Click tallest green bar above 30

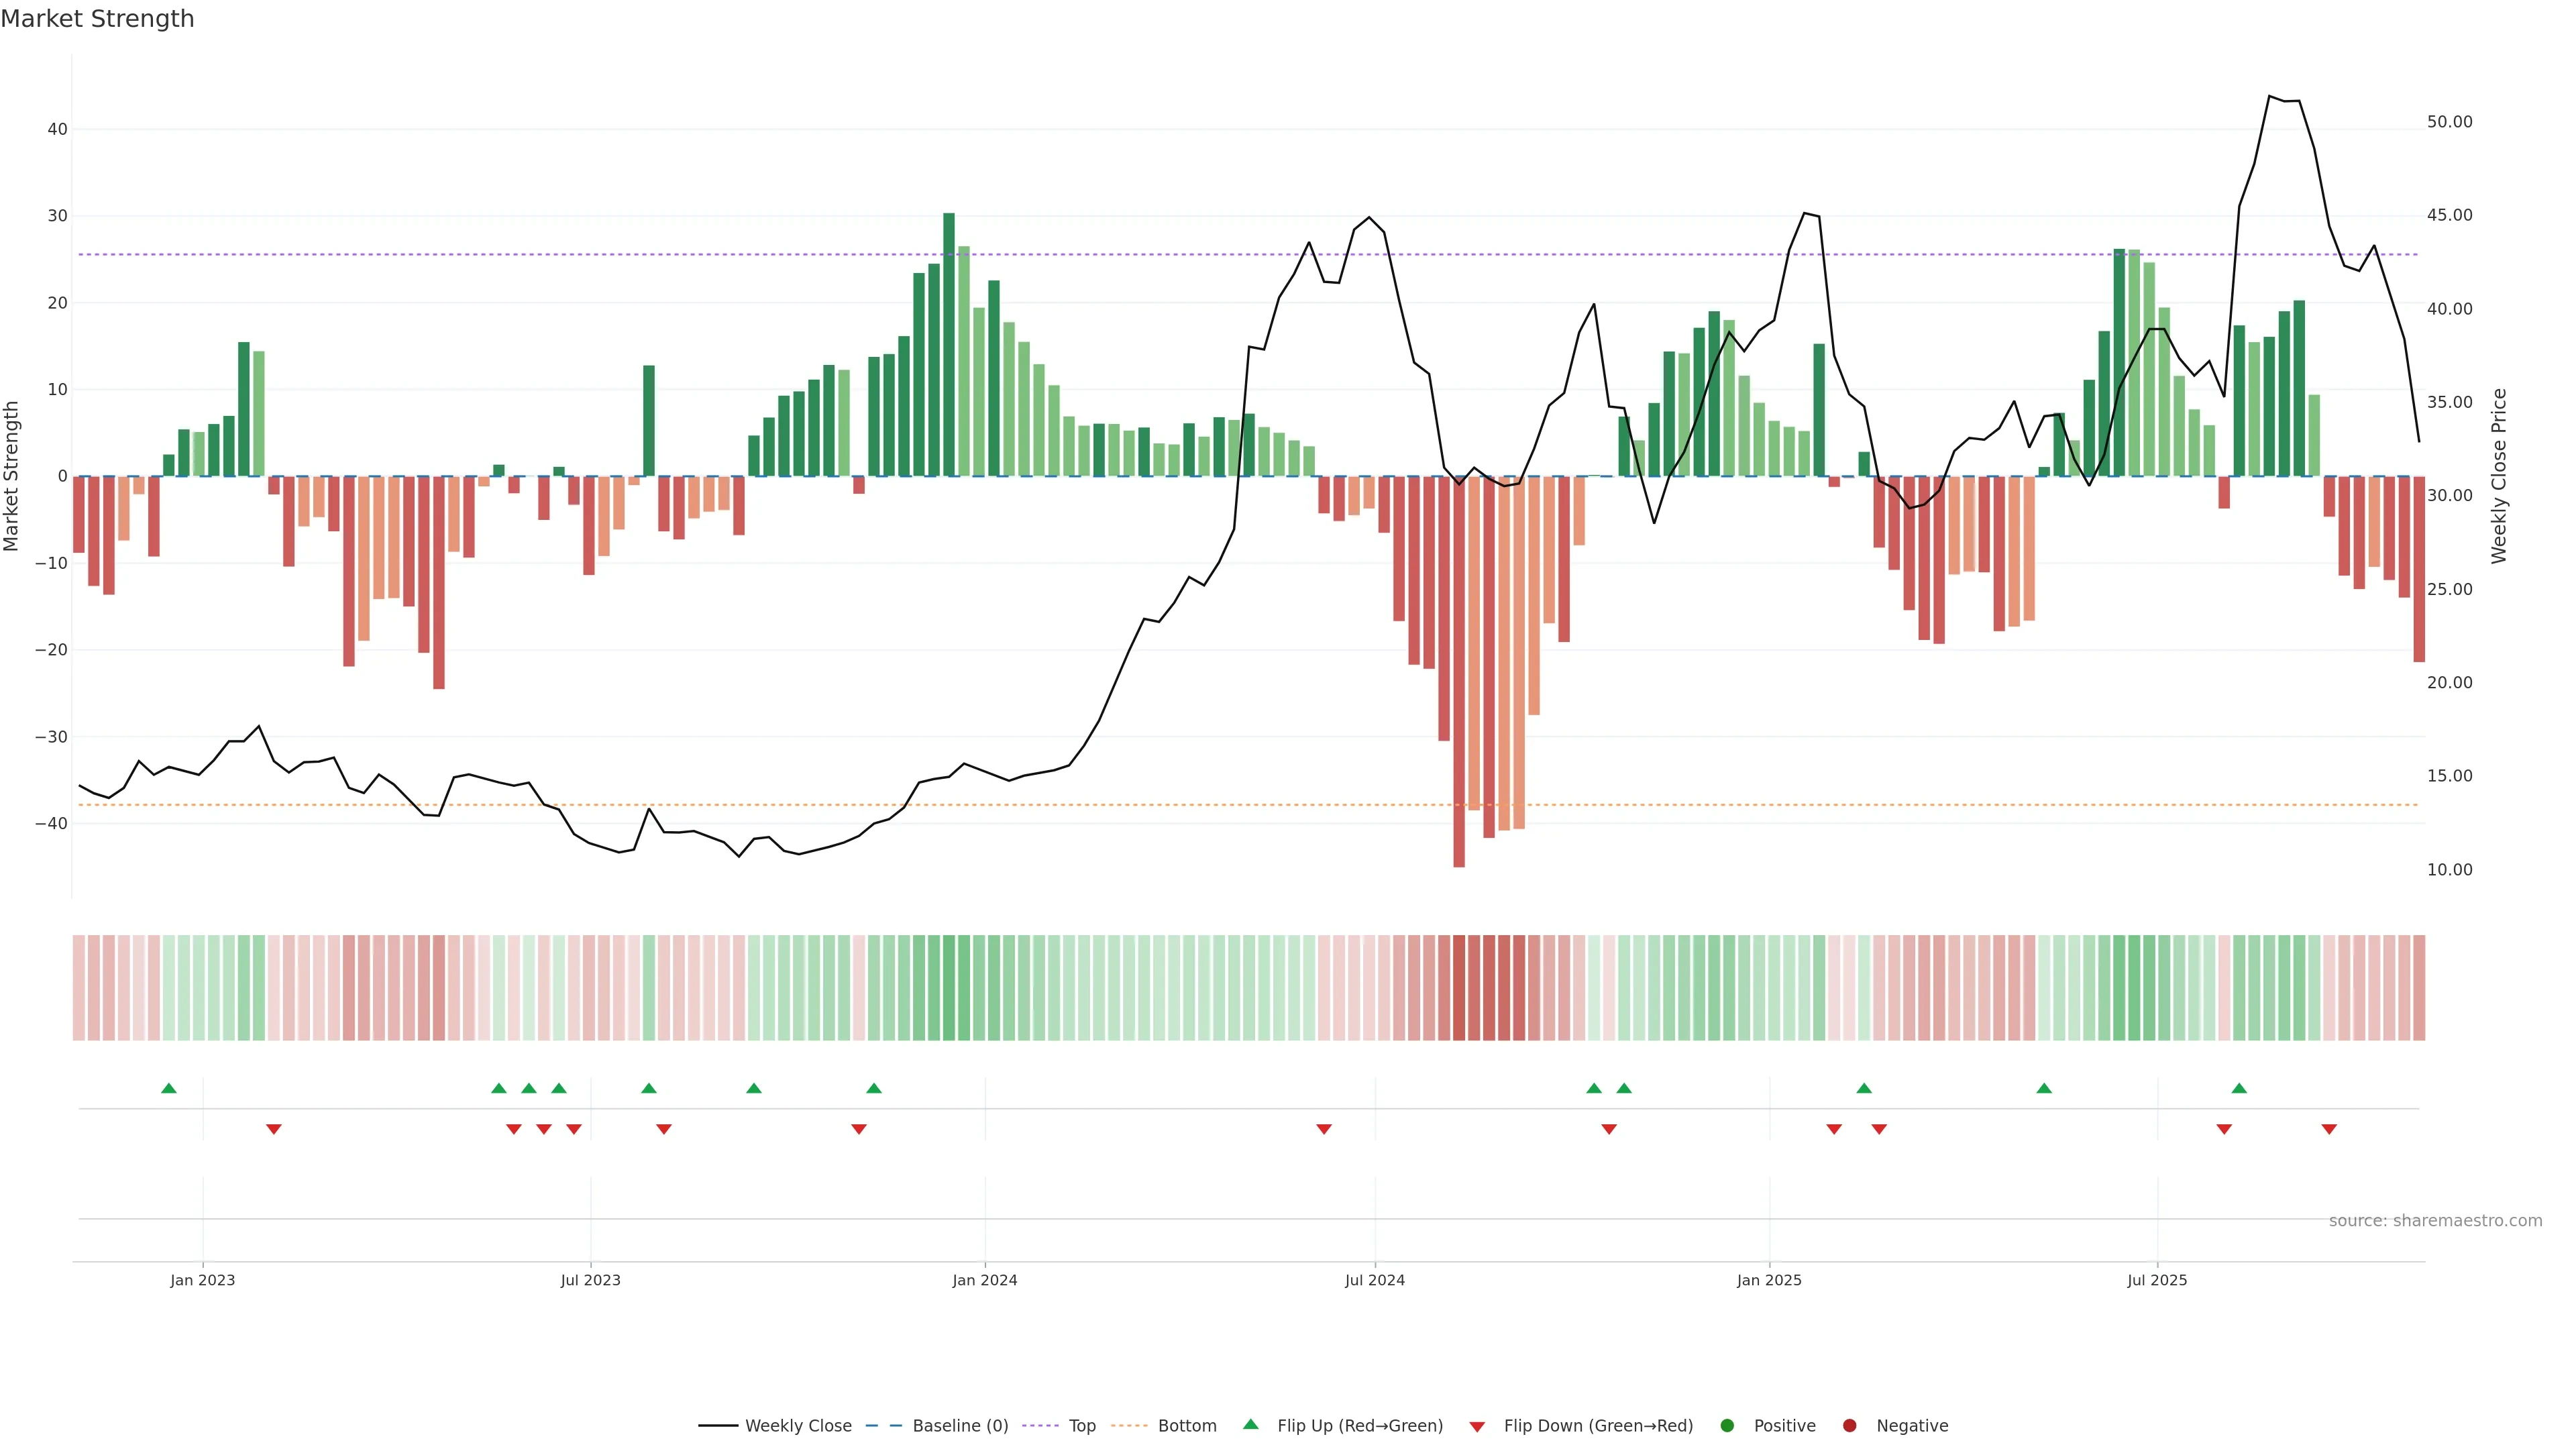tap(949, 340)
